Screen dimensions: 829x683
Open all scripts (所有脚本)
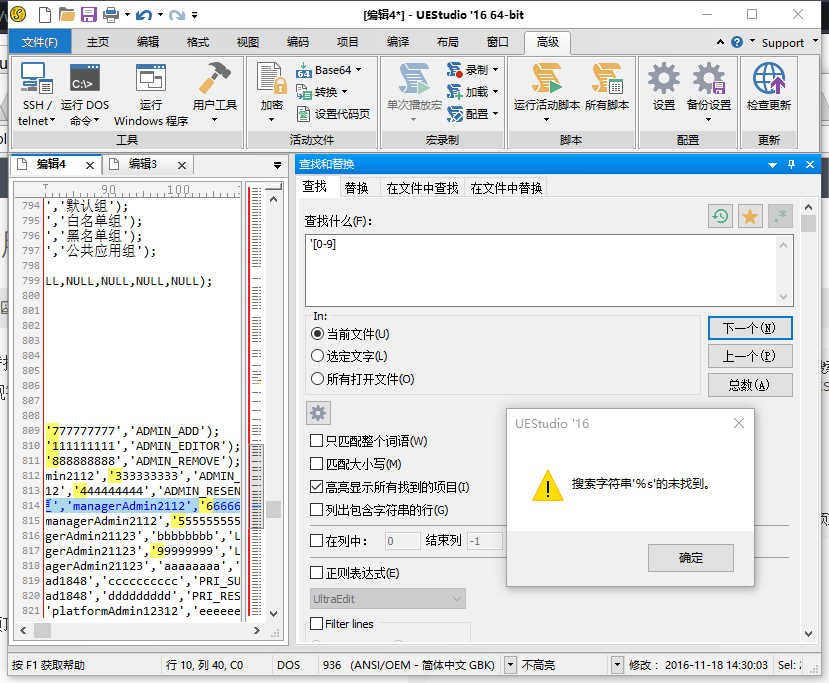tap(607, 87)
